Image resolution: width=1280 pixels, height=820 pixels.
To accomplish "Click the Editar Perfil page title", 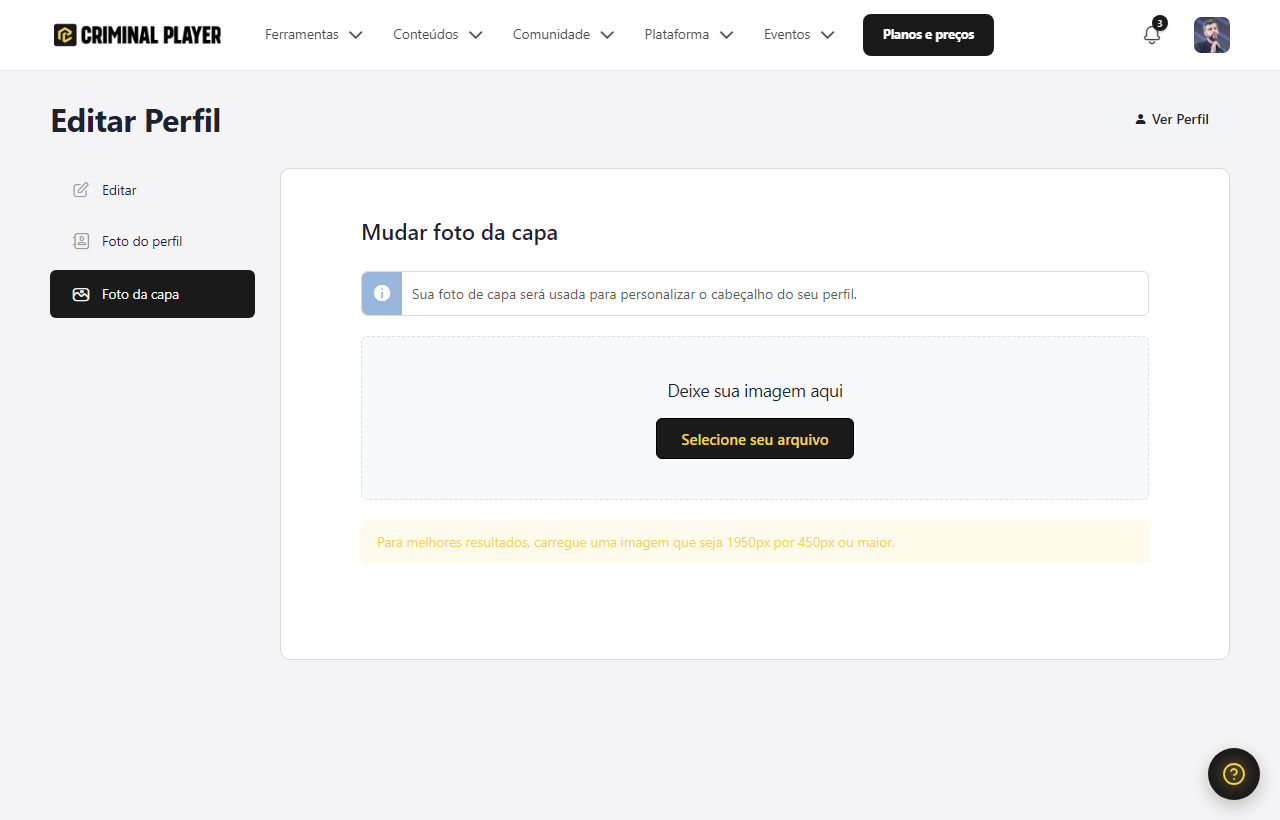I will pos(136,121).
